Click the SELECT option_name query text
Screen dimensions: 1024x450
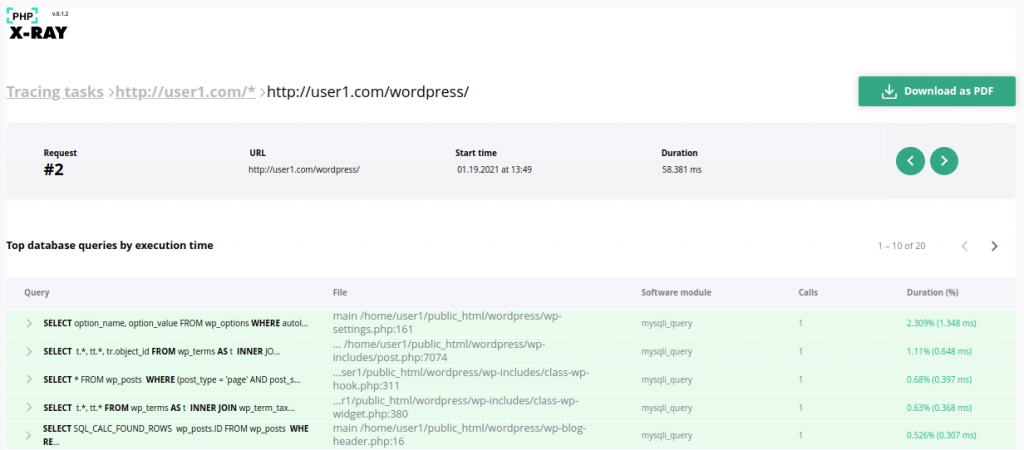pos(176,323)
